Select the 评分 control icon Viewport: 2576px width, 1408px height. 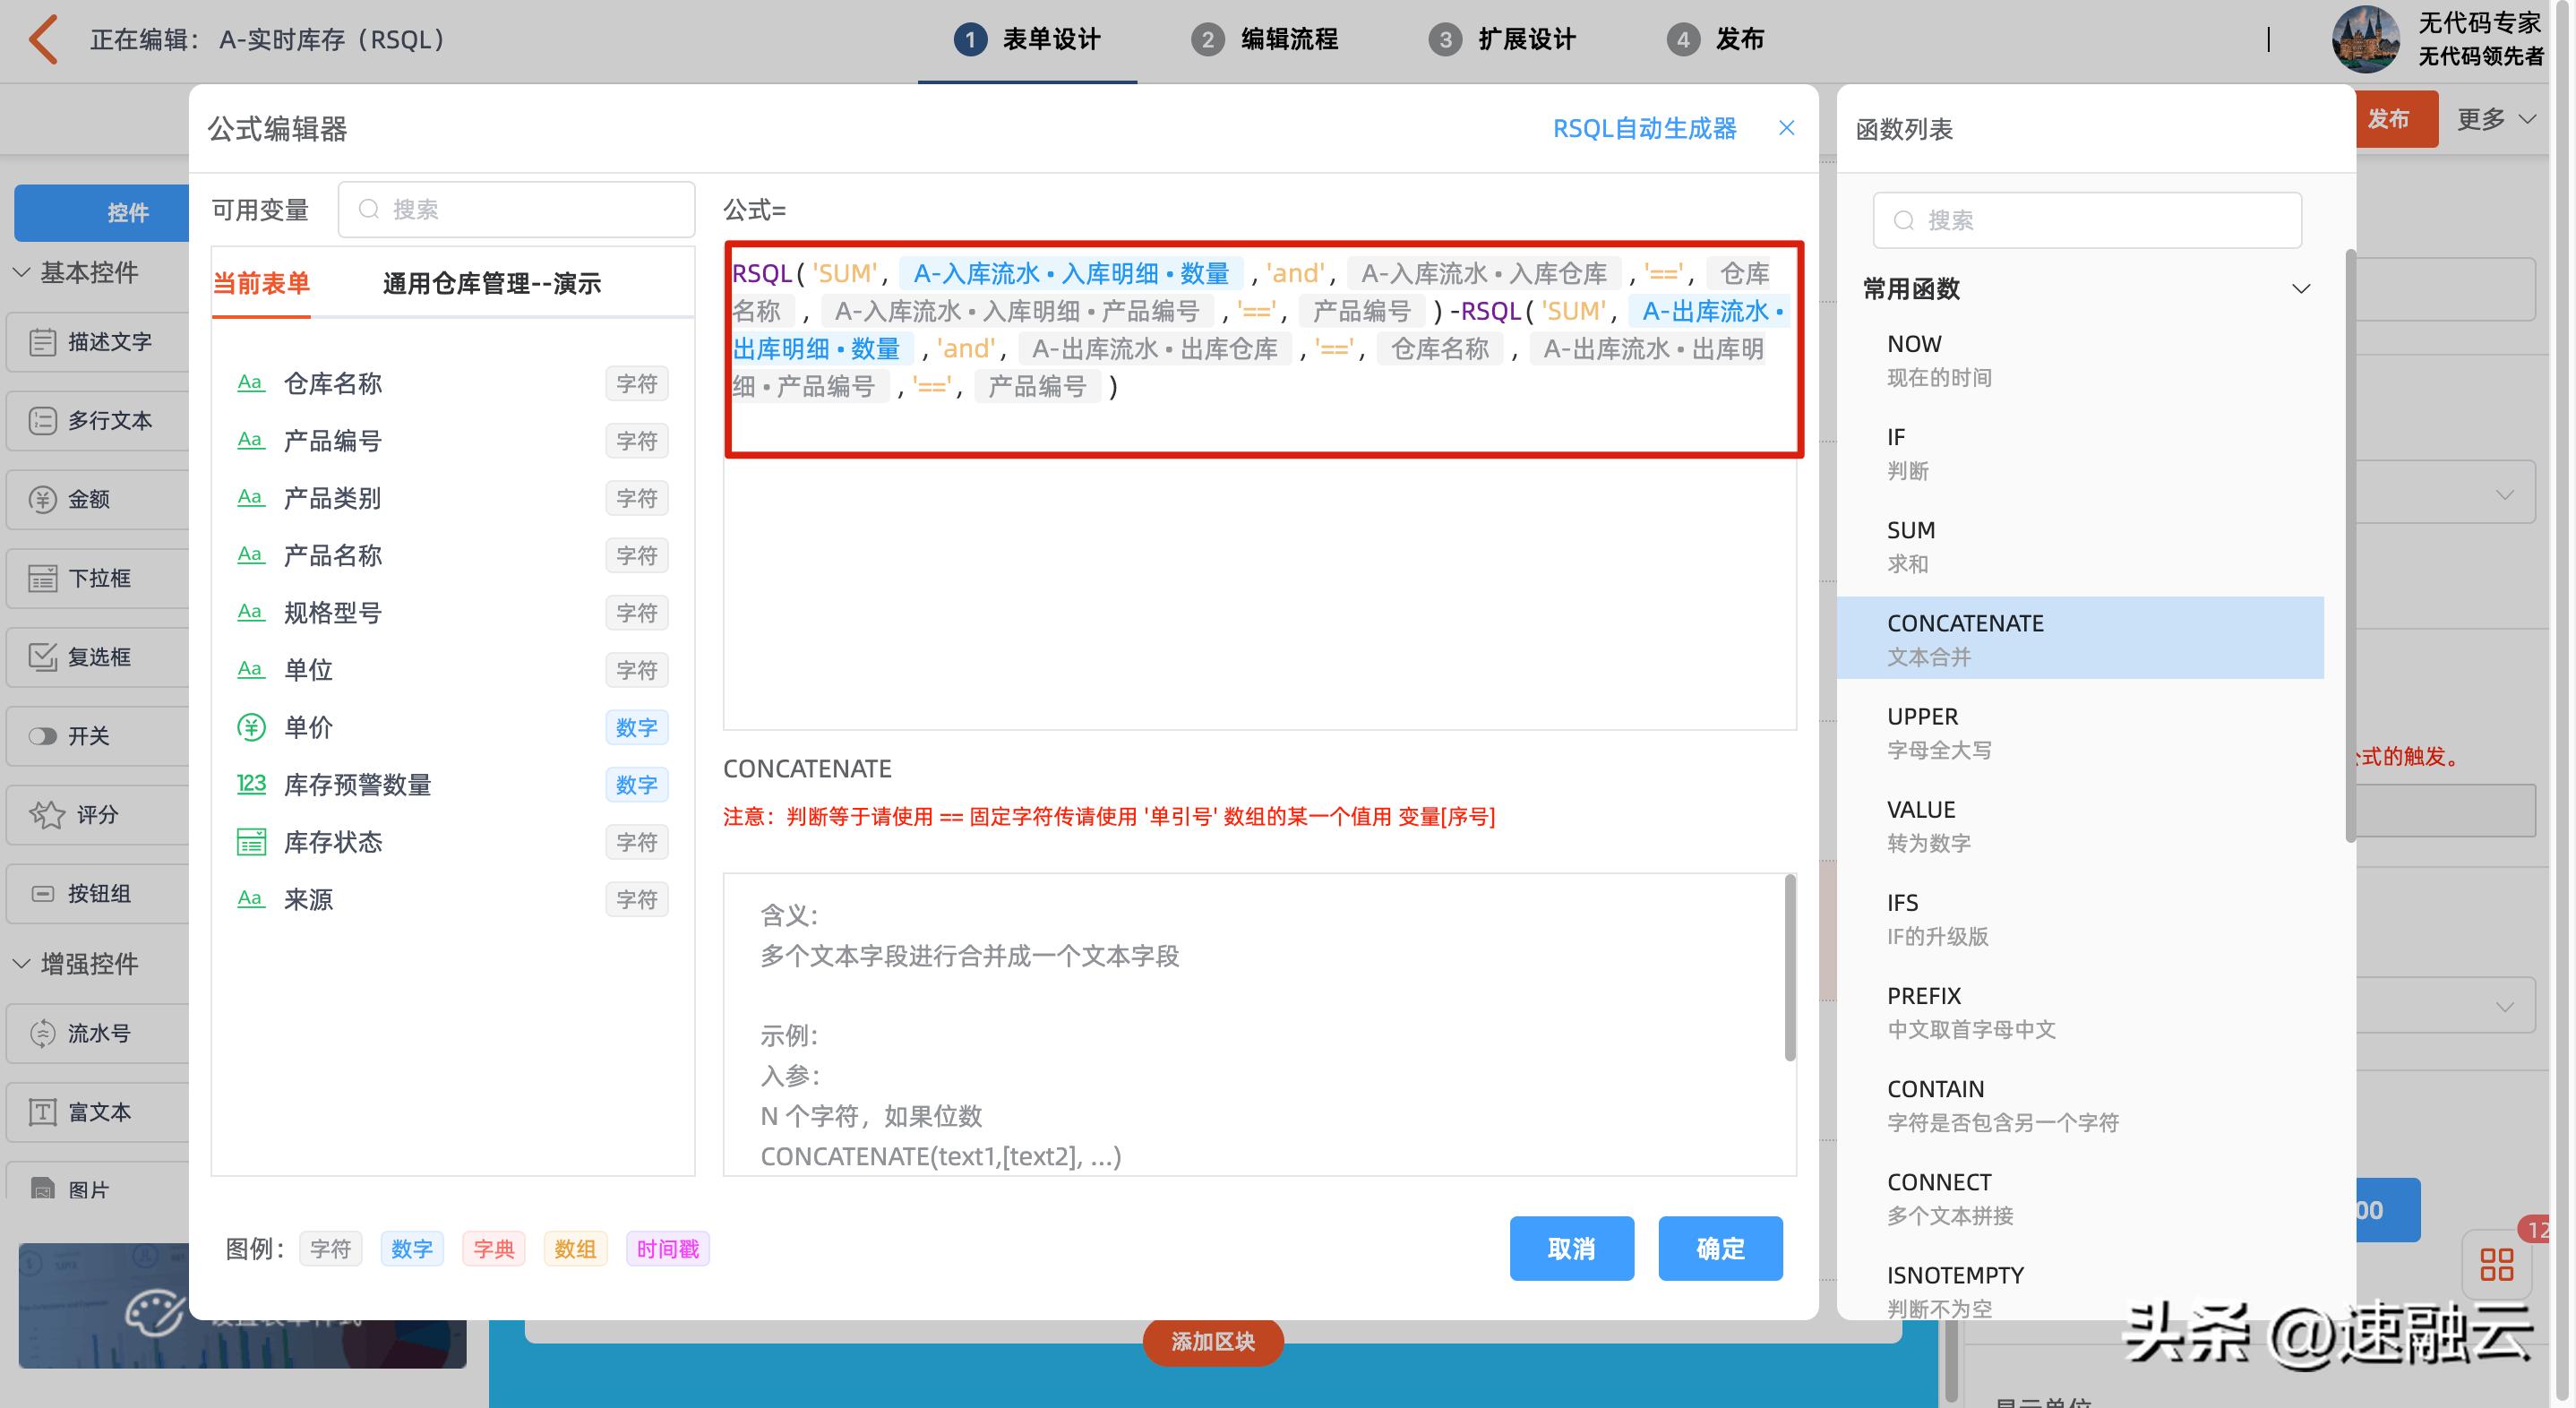[47, 814]
